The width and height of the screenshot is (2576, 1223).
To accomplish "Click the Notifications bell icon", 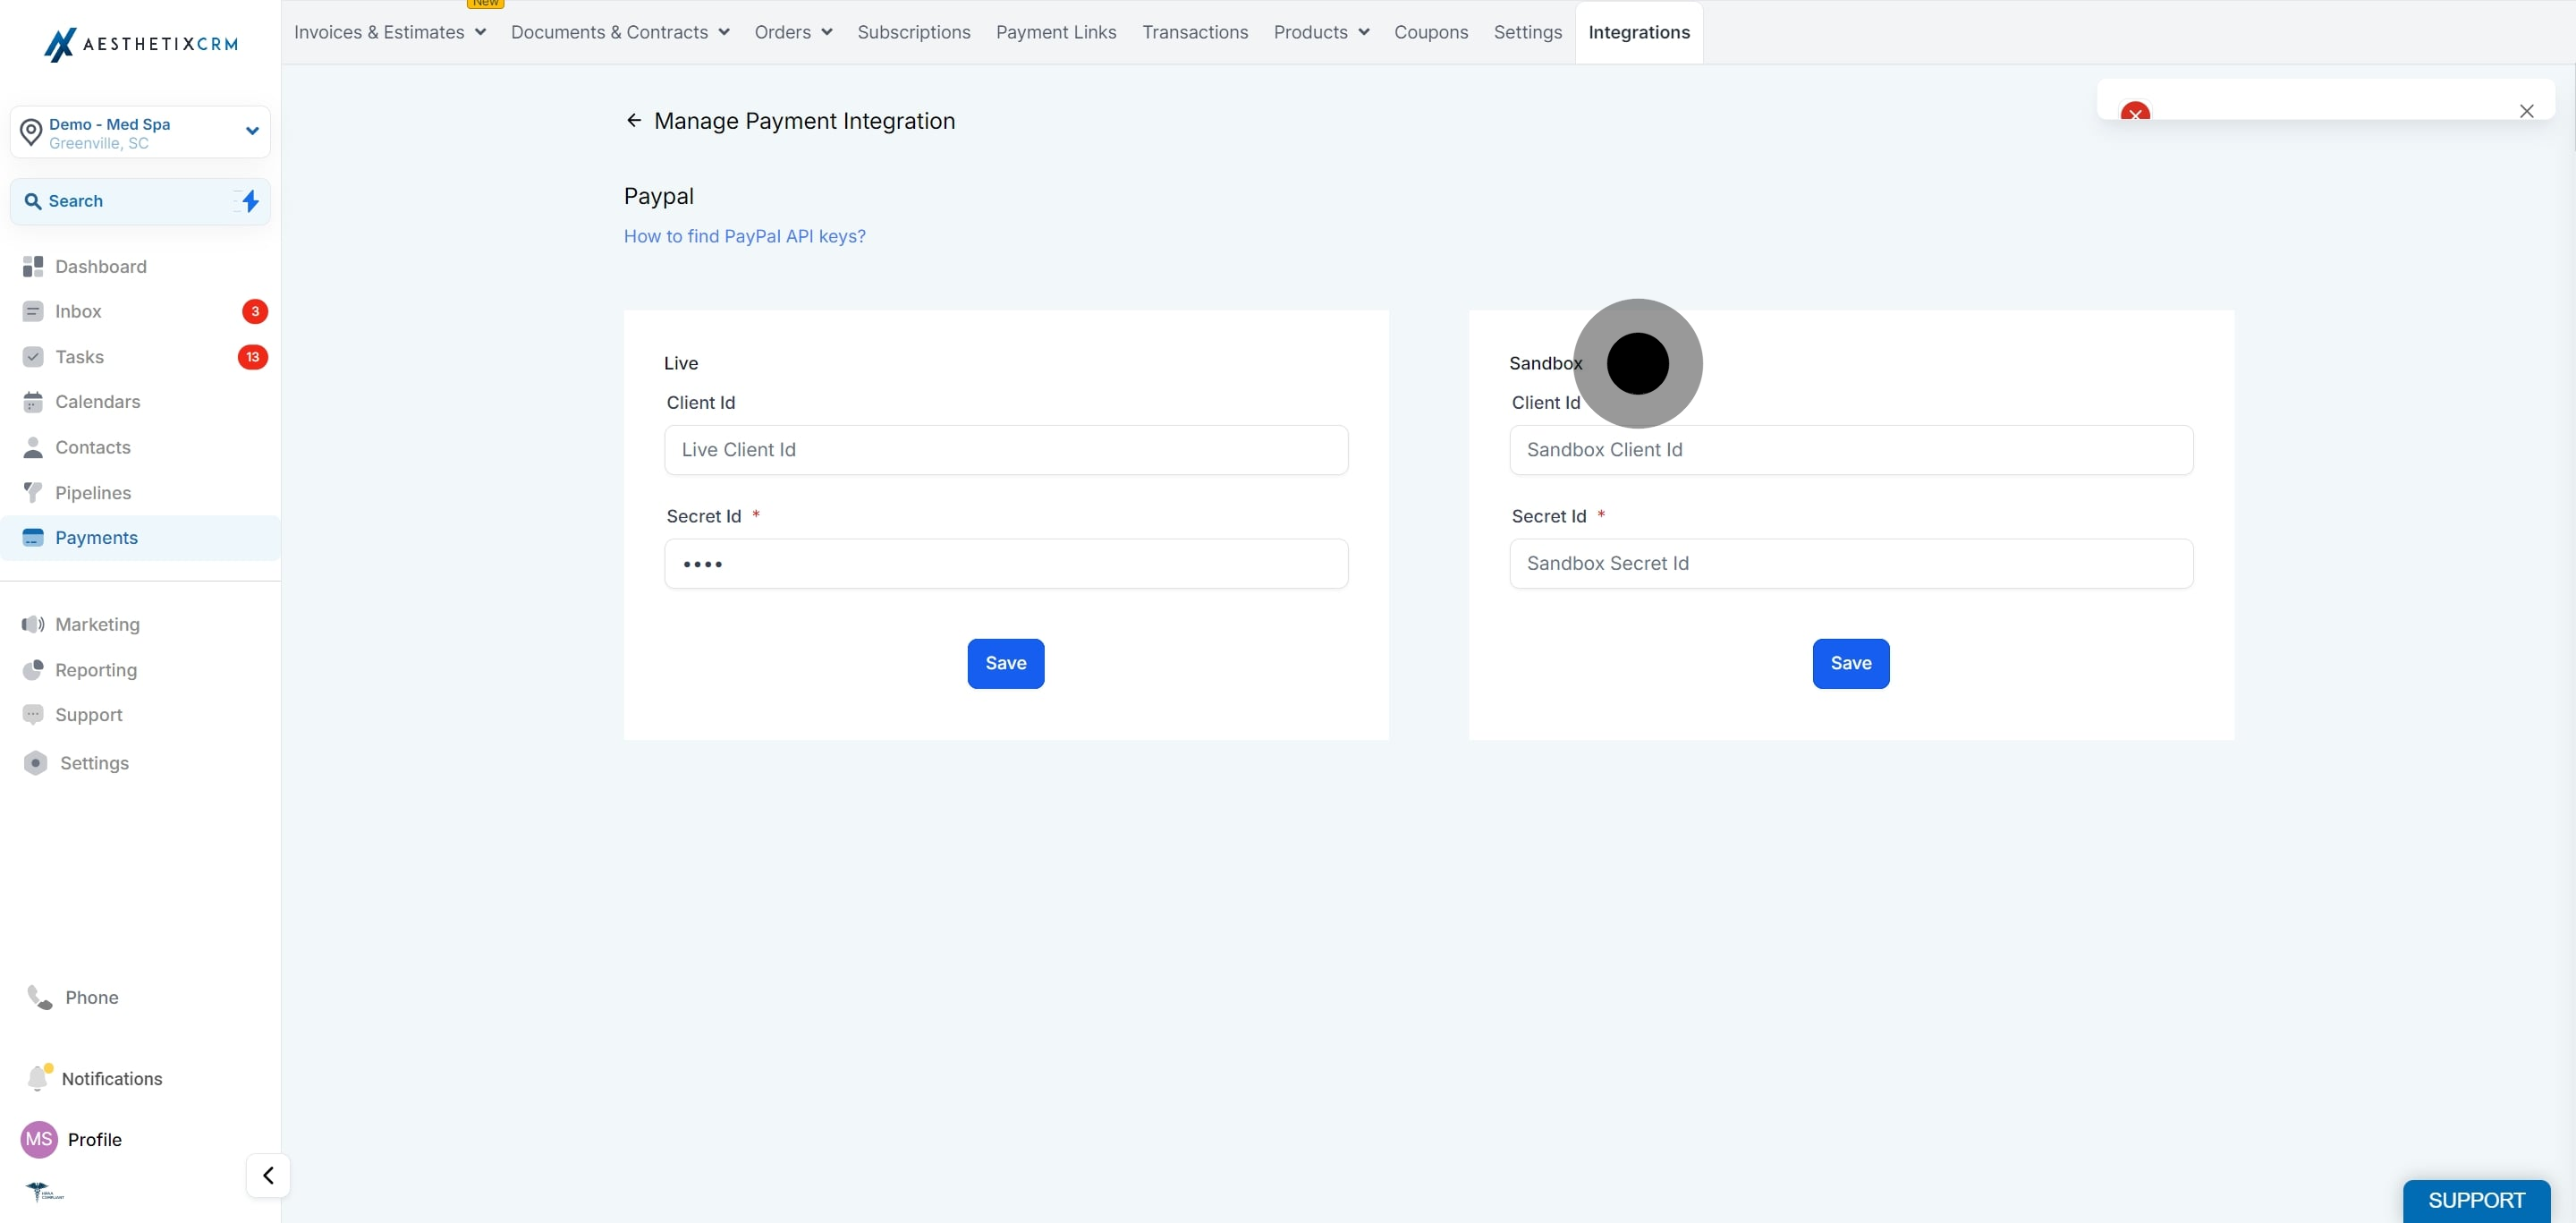I will [38, 1078].
